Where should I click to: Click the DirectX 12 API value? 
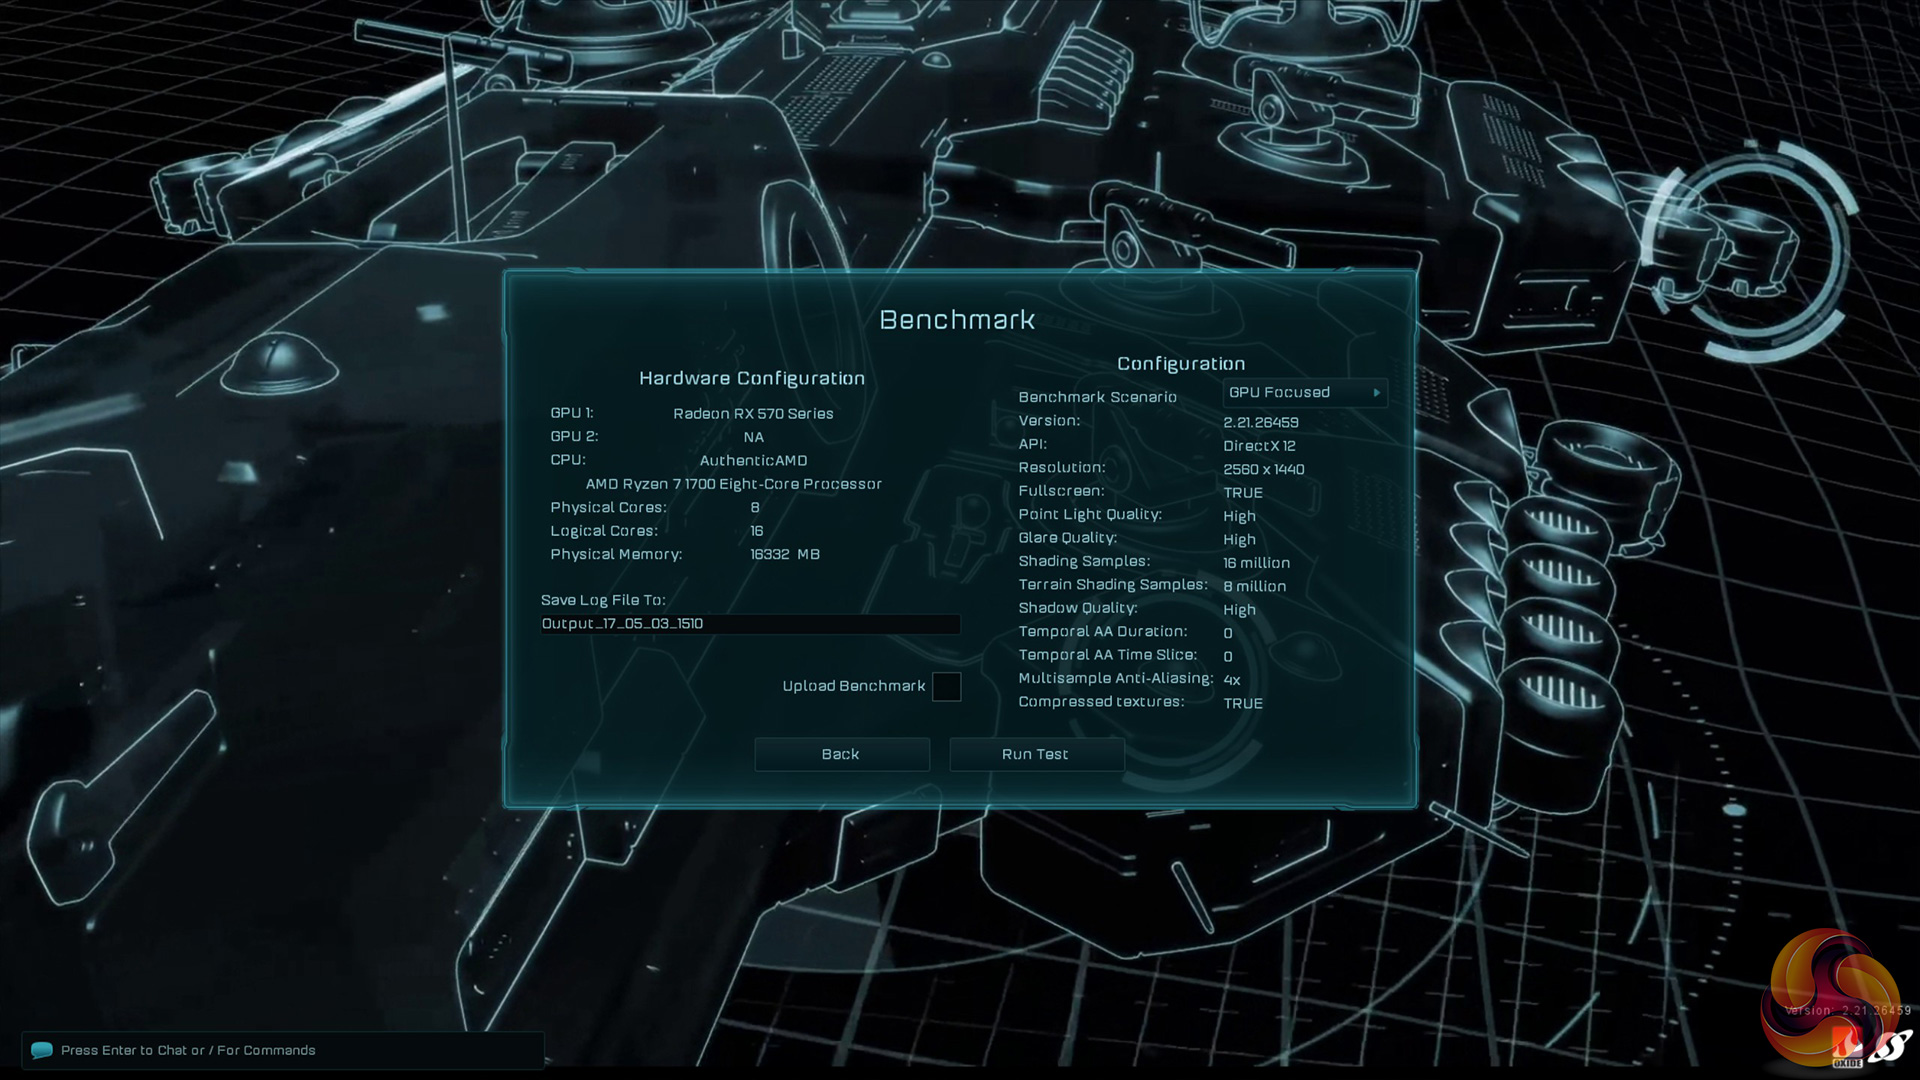pyautogui.click(x=1259, y=446)
